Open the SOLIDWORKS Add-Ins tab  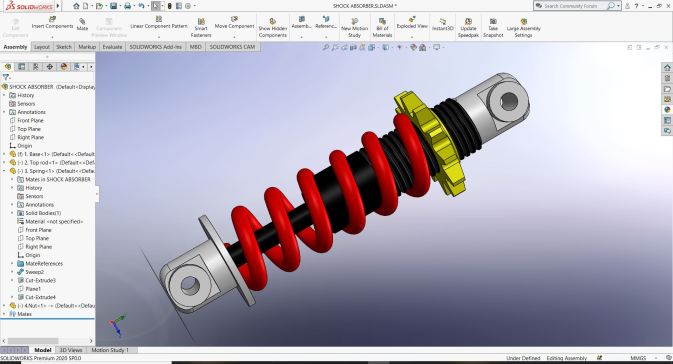click(155, 47)
